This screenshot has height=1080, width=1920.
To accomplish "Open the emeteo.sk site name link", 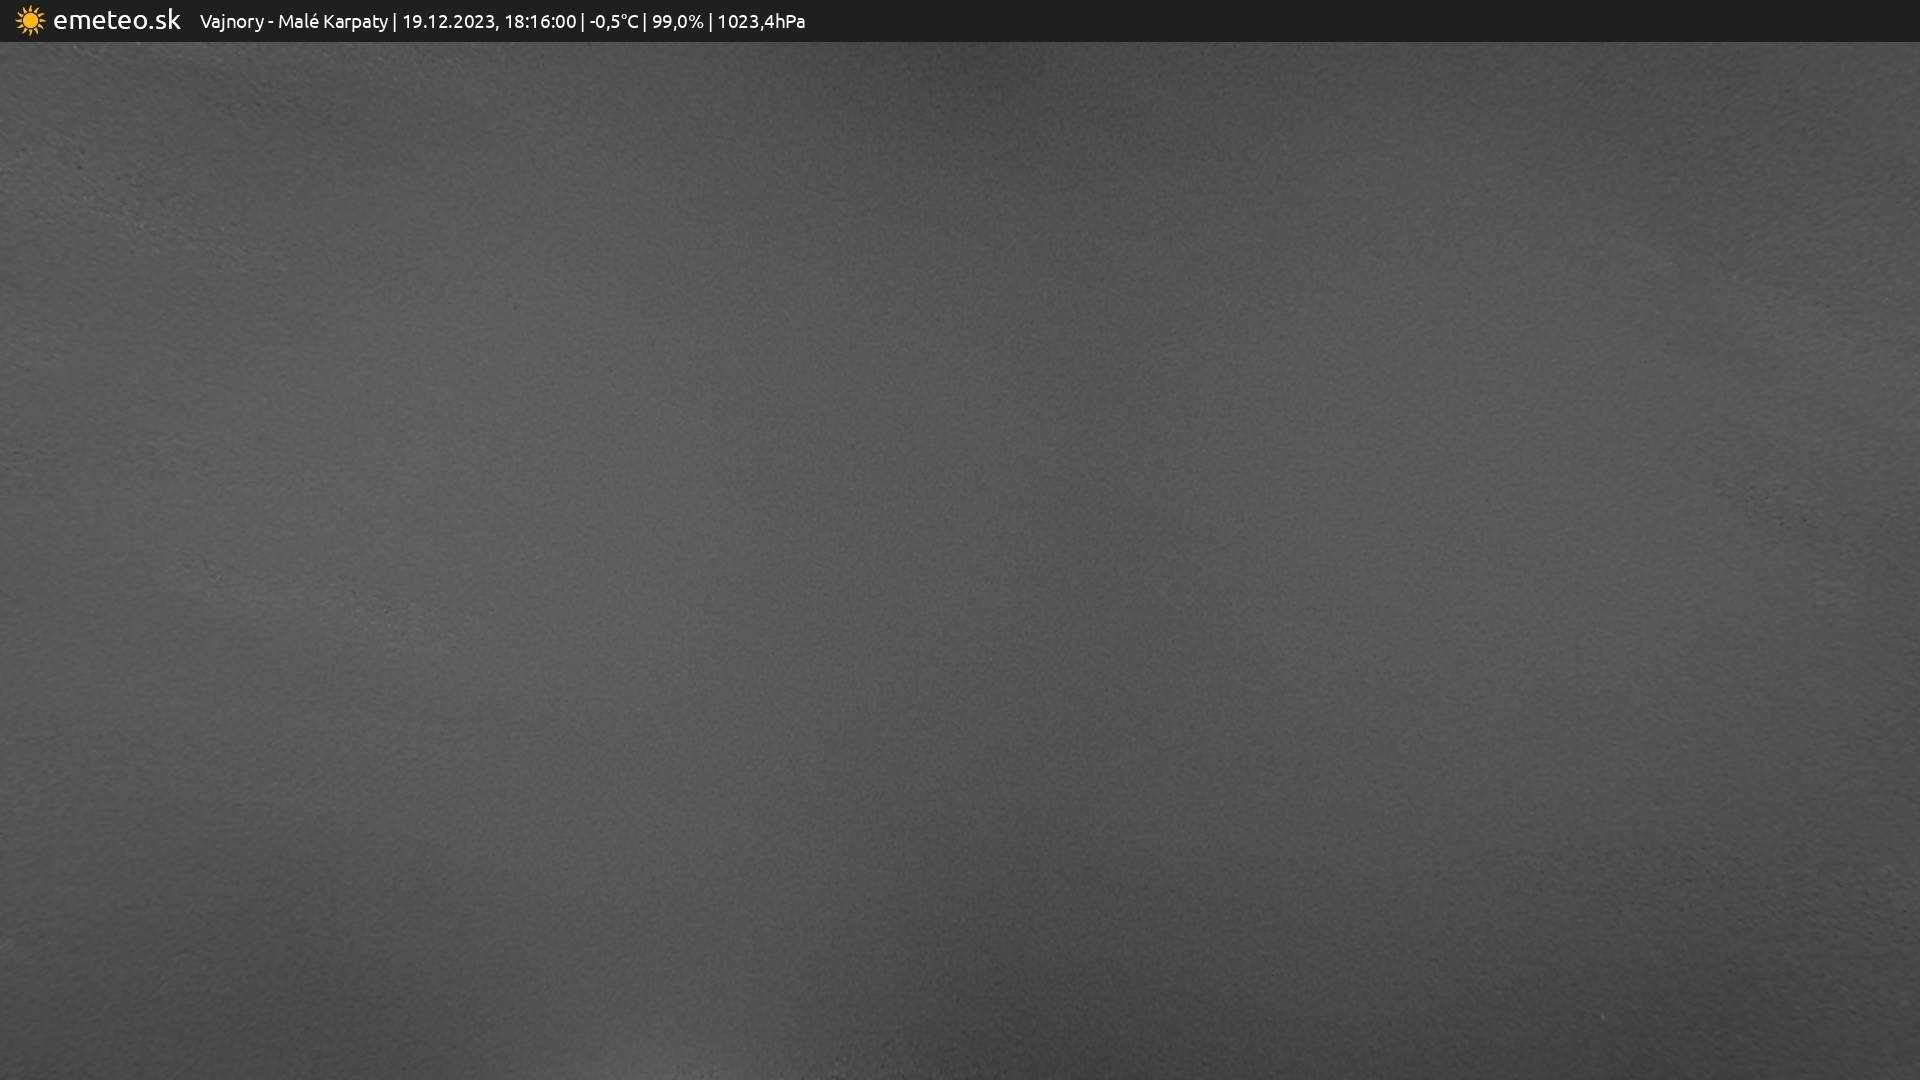I will click(116, 20).
